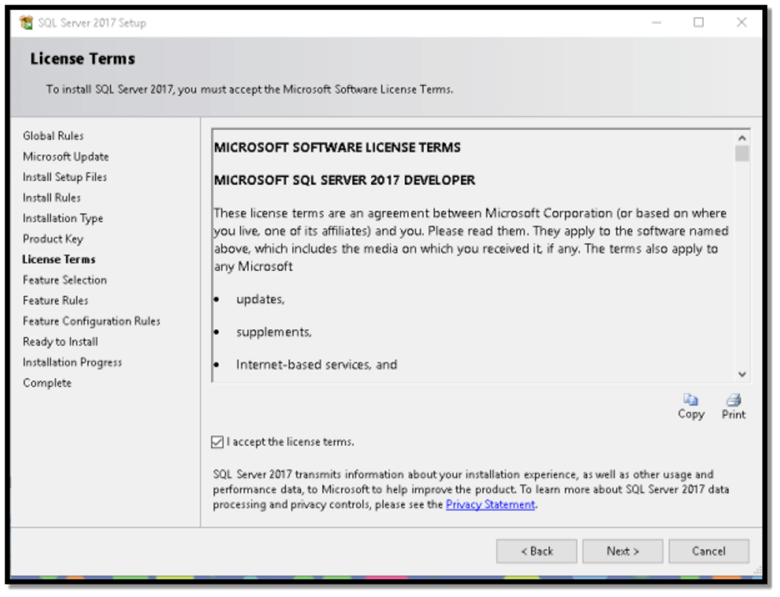The width and height of the screenshot is (780, 597).
Task: Select Global Rules step in sidebar
Action: point(53,136)
